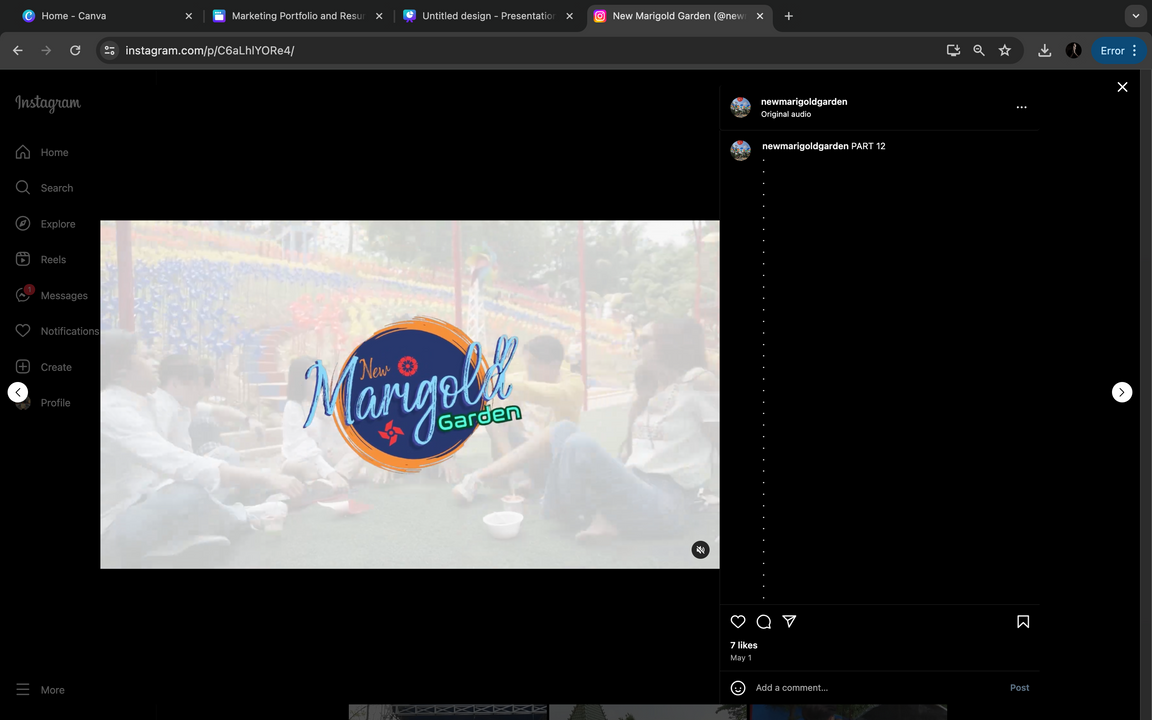Image resolution: width=1152 pixels, height=720 pixels.
Task: Open newmarigoldgarden profile link in header
Action: tap(804, 101)
